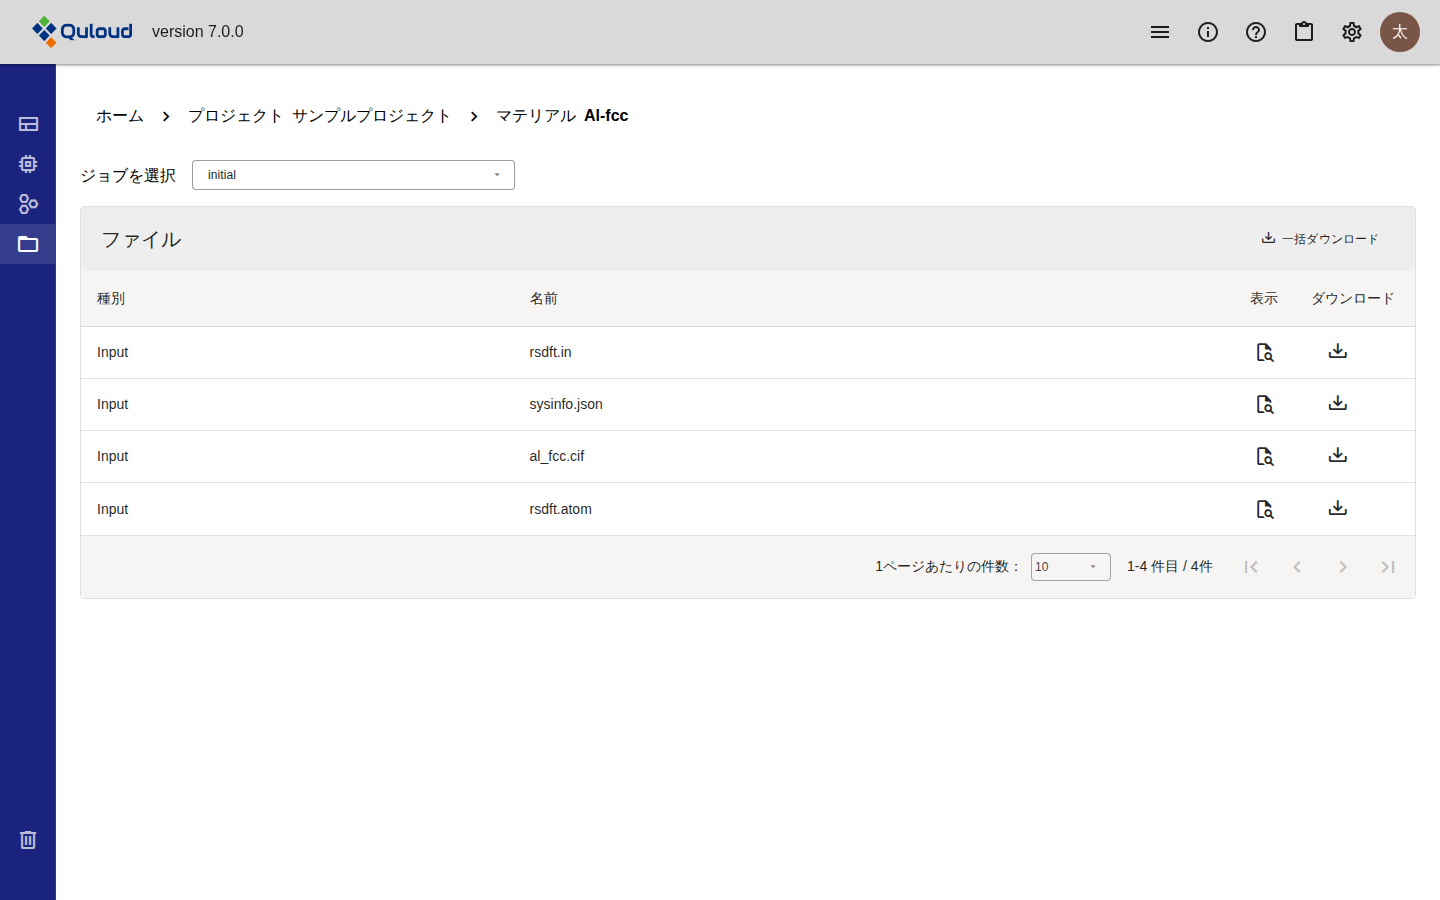Viewport: 1440px width, 900px height.
Task: Open the help question-mark icon
Action: [1256, 32]
